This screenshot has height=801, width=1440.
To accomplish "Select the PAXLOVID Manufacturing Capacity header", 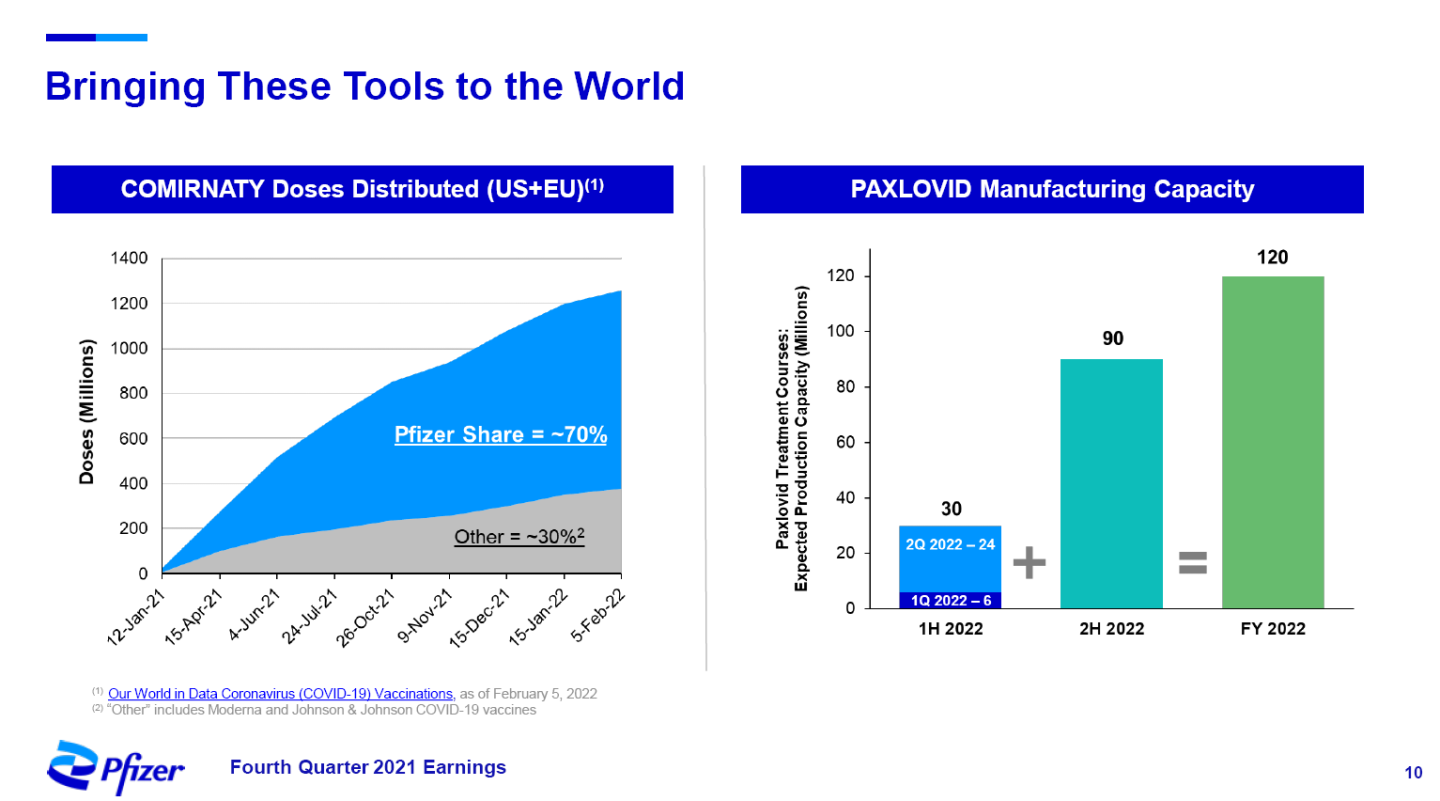I will [x=1052, y=189].
